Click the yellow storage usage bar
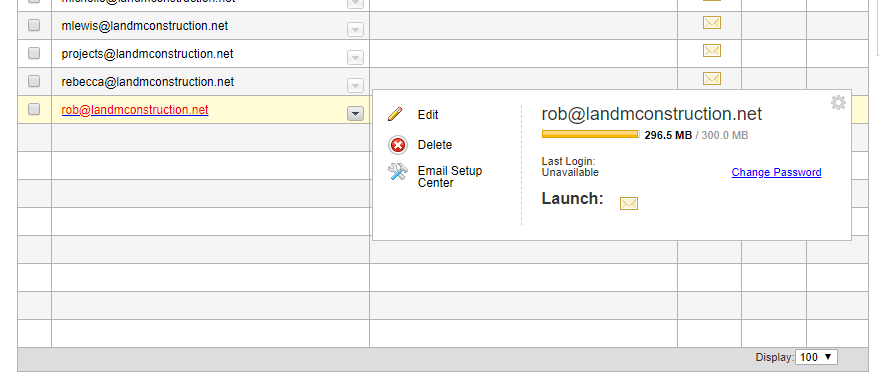 click(x=590, y=134)
